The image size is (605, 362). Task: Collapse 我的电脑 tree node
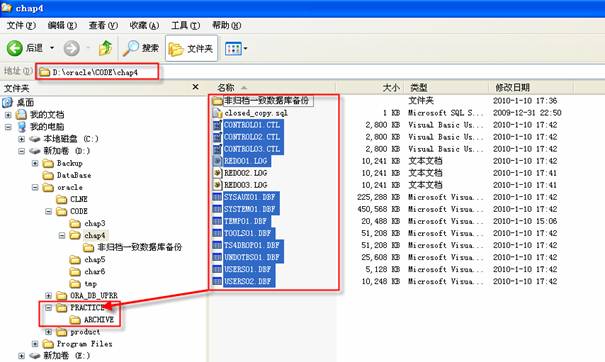point(8,127)
